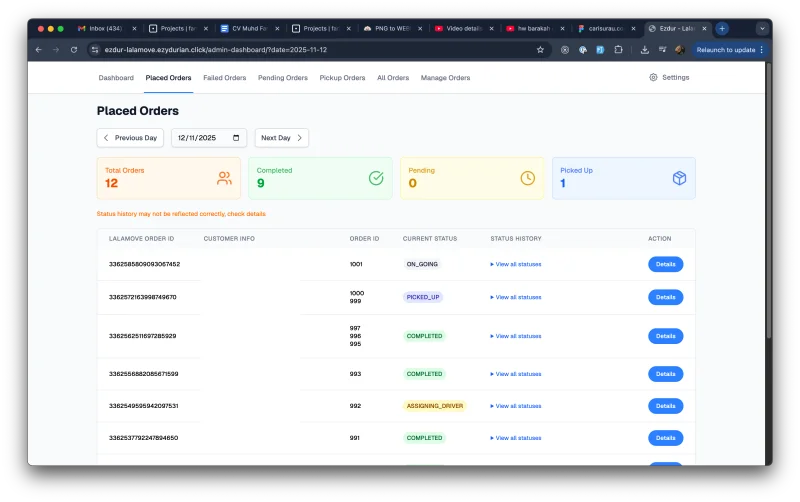Open the Pickup Orders tab

coord(342,78)
